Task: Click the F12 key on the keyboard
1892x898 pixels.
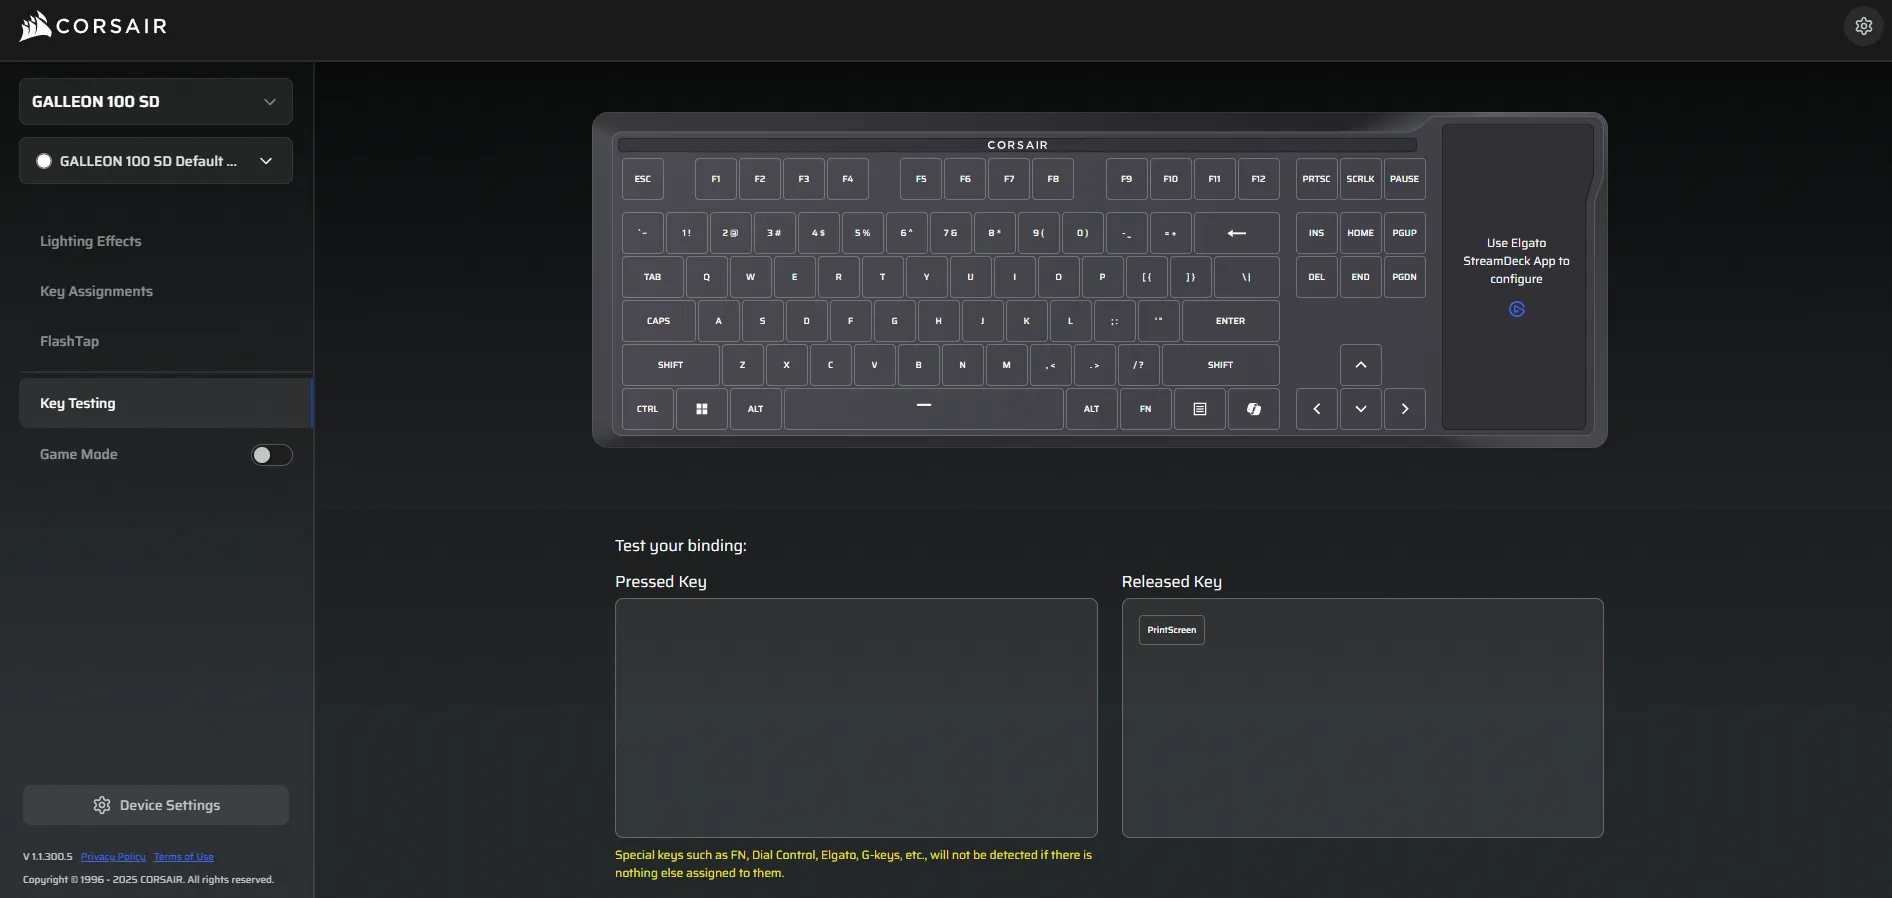Action: 1259,179
